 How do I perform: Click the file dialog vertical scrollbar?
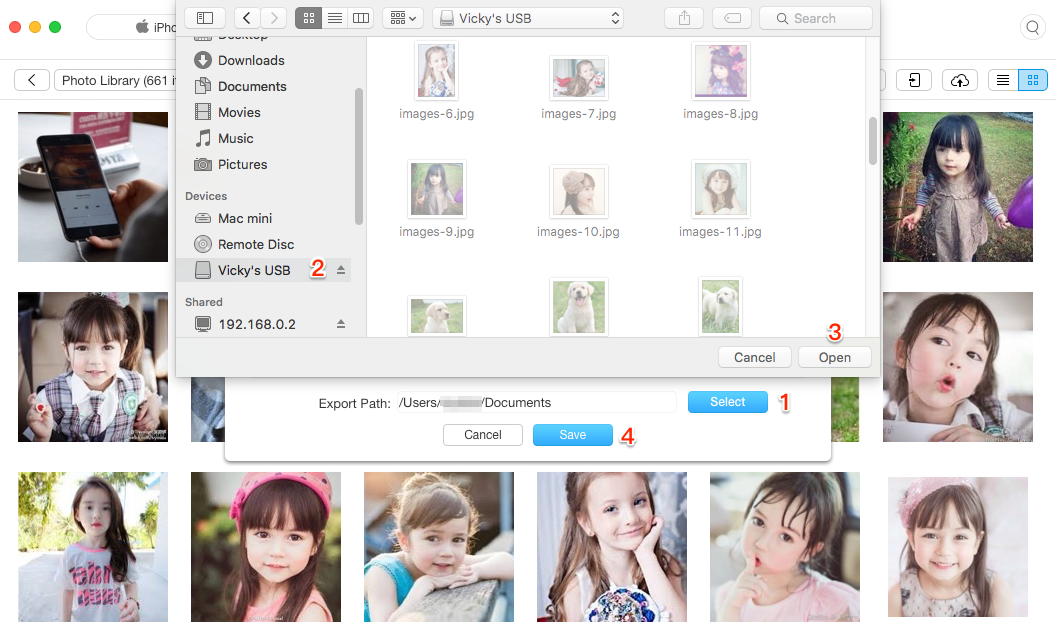click(x=873, y=141)
